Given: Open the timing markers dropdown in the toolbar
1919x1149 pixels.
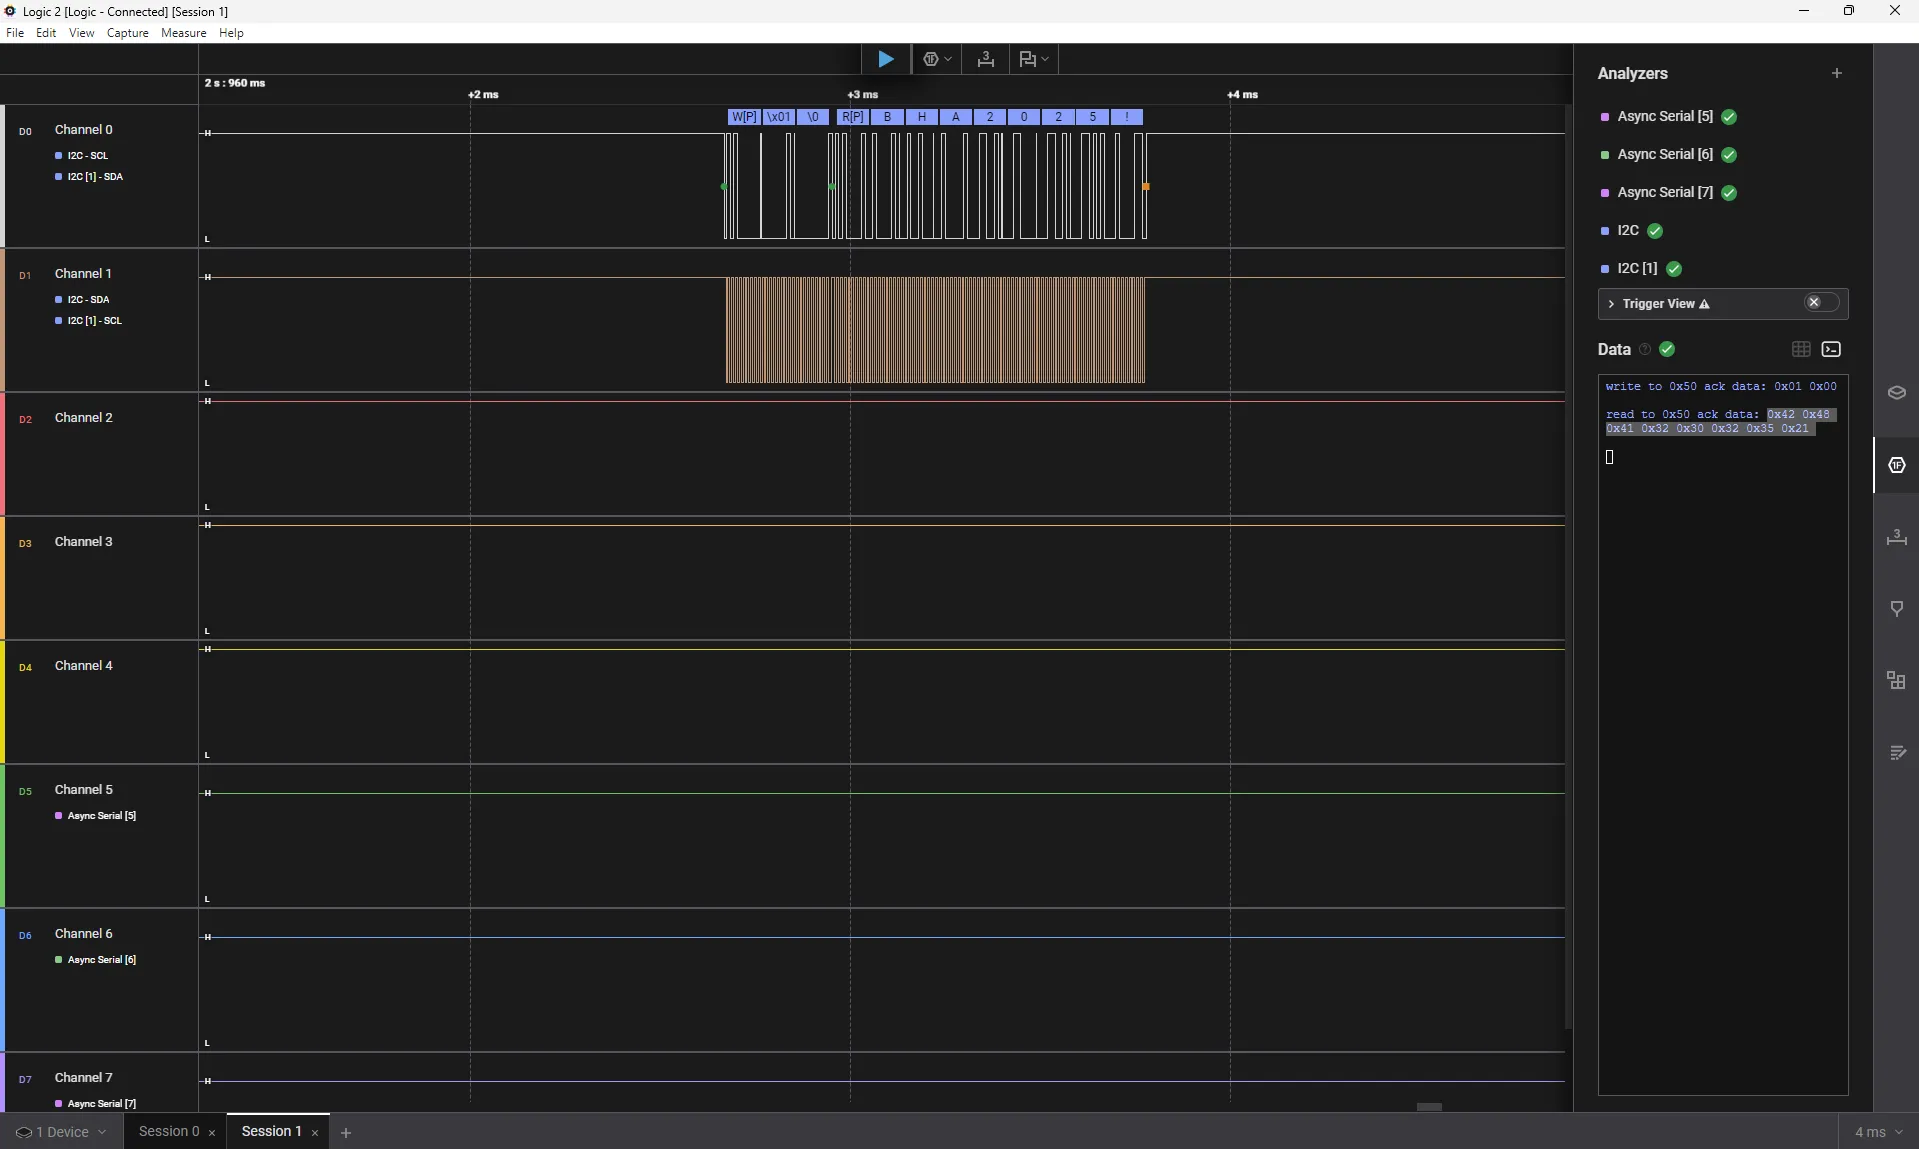Looking at the screenshot, I should (x=1033, y=60).
